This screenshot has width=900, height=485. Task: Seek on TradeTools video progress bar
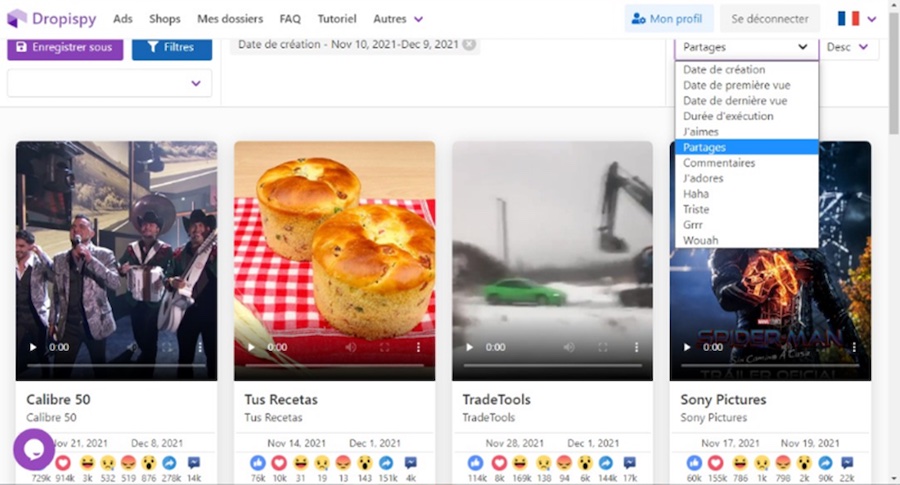click(552, 365)
